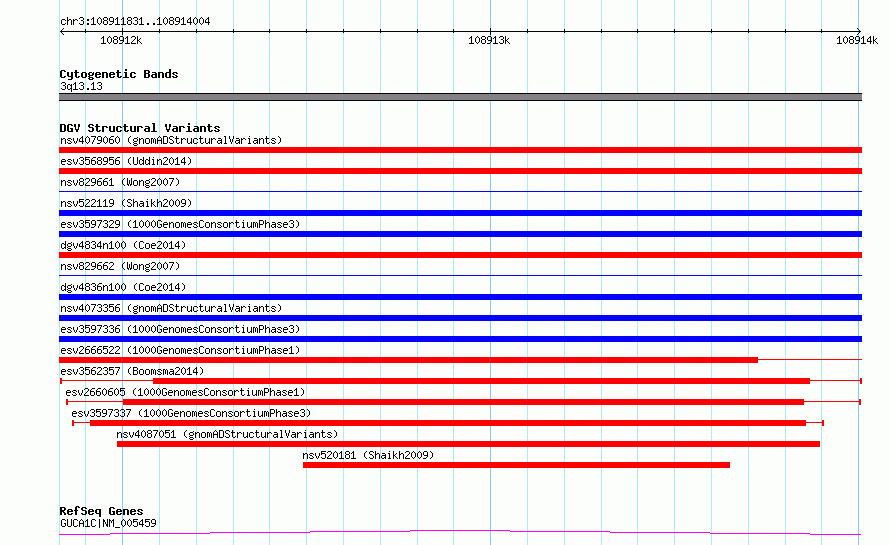Click the blue nsv4073356 variant bar
890x545 pixels.
(x=460, y=318)
